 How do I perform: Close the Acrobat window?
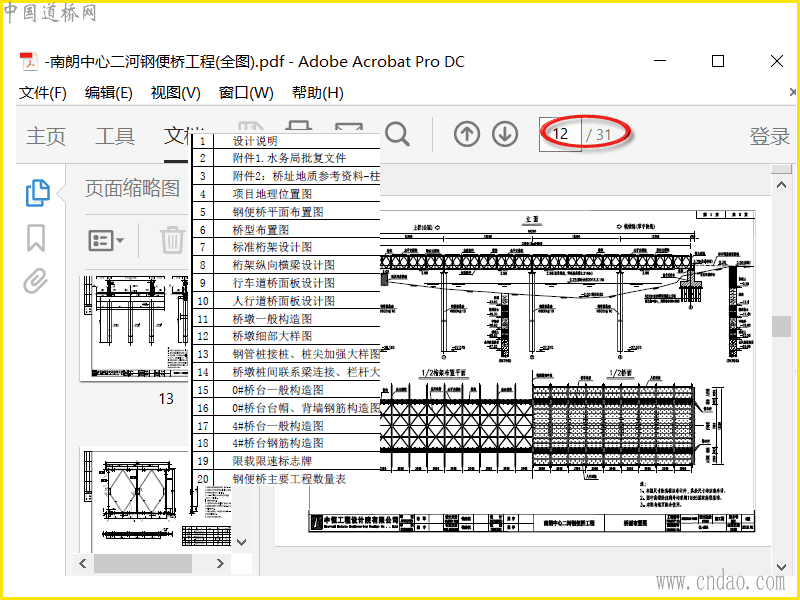click(777, 61)
